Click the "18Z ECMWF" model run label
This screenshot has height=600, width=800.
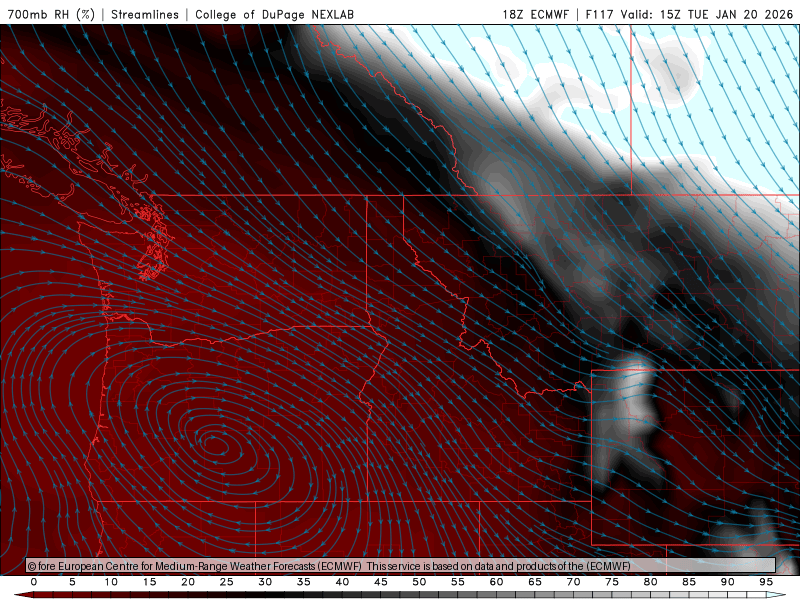(535, 14)
